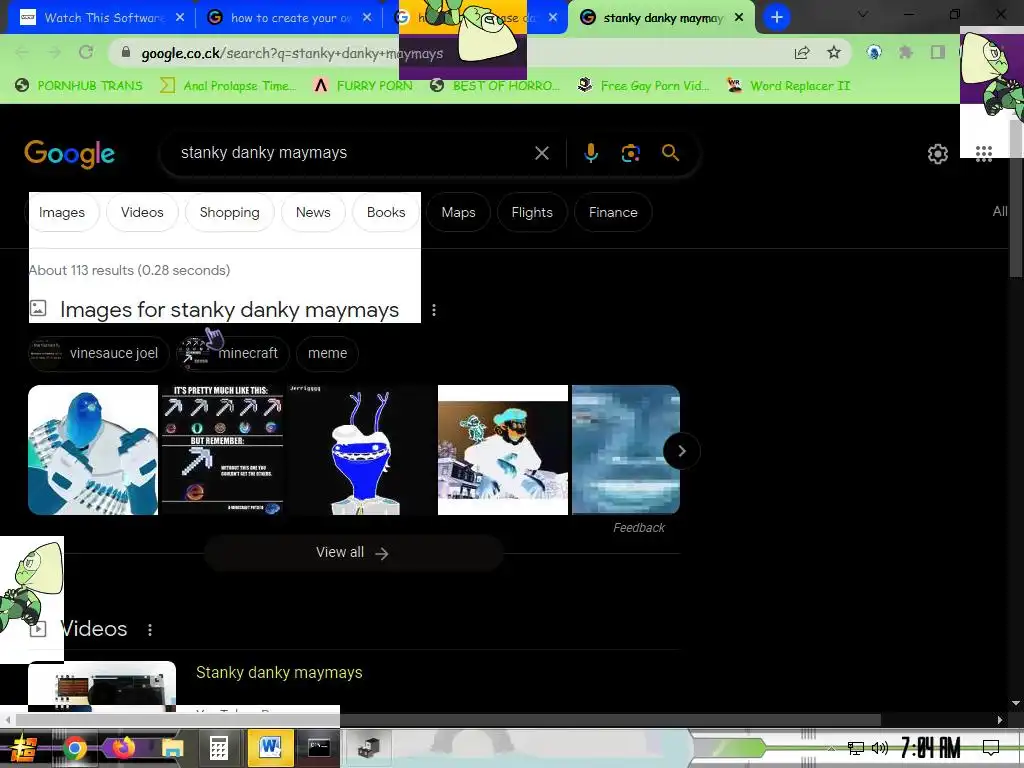Screen dimensions: 1024x768
Task: Submit the search with the magnifier icon
Action: tap(670, 153)
